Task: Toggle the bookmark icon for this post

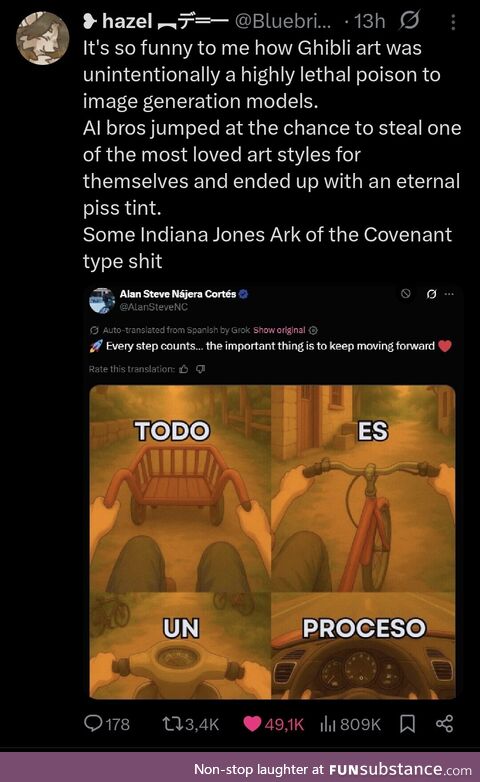Action: [x=408, y=724]
